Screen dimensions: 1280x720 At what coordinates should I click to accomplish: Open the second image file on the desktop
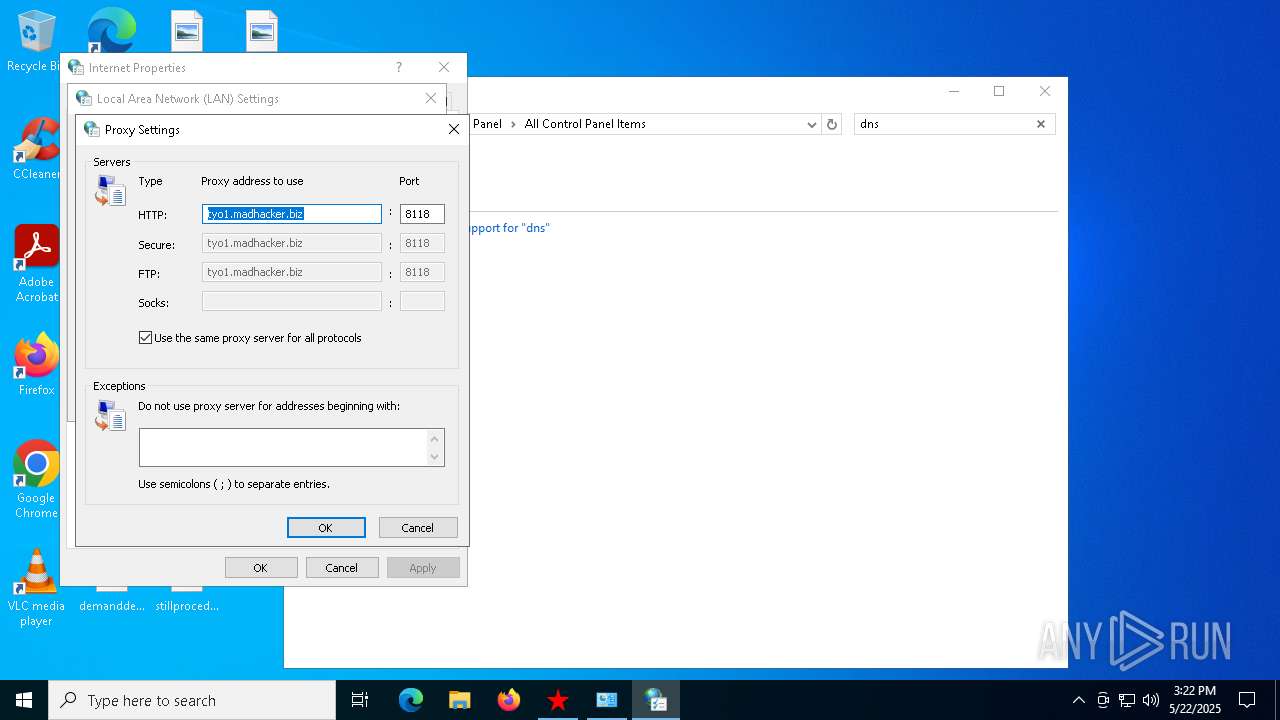[x=261, y=30]
